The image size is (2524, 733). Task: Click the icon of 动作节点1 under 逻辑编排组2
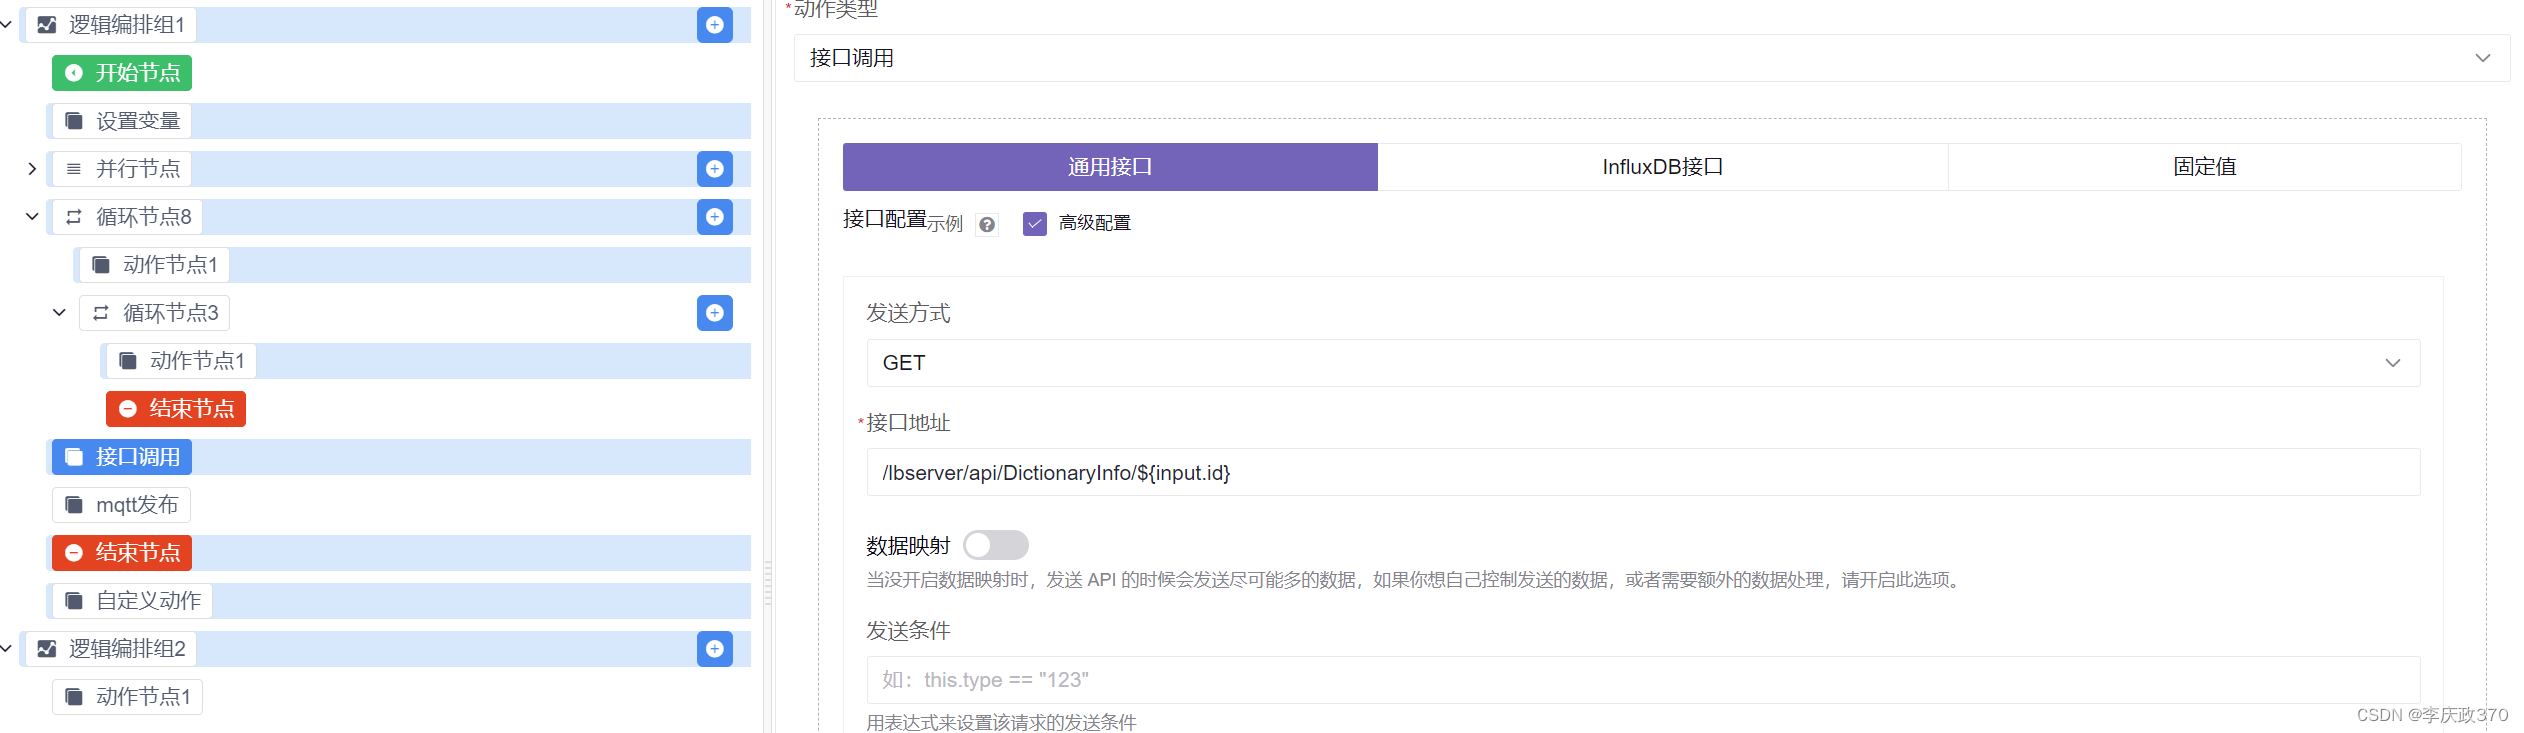(74, 697)
